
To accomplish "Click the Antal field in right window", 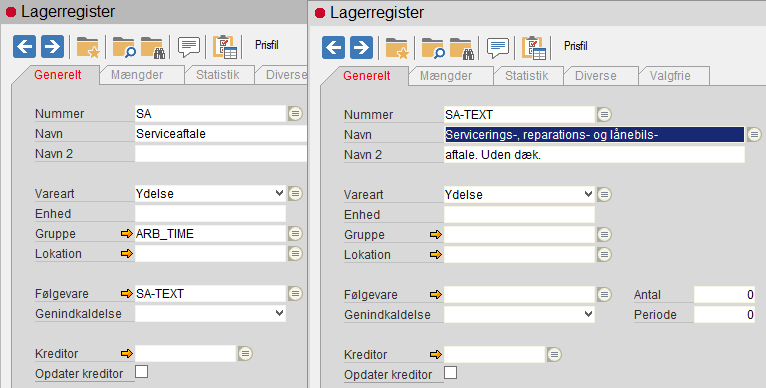I will click(724, 295).
